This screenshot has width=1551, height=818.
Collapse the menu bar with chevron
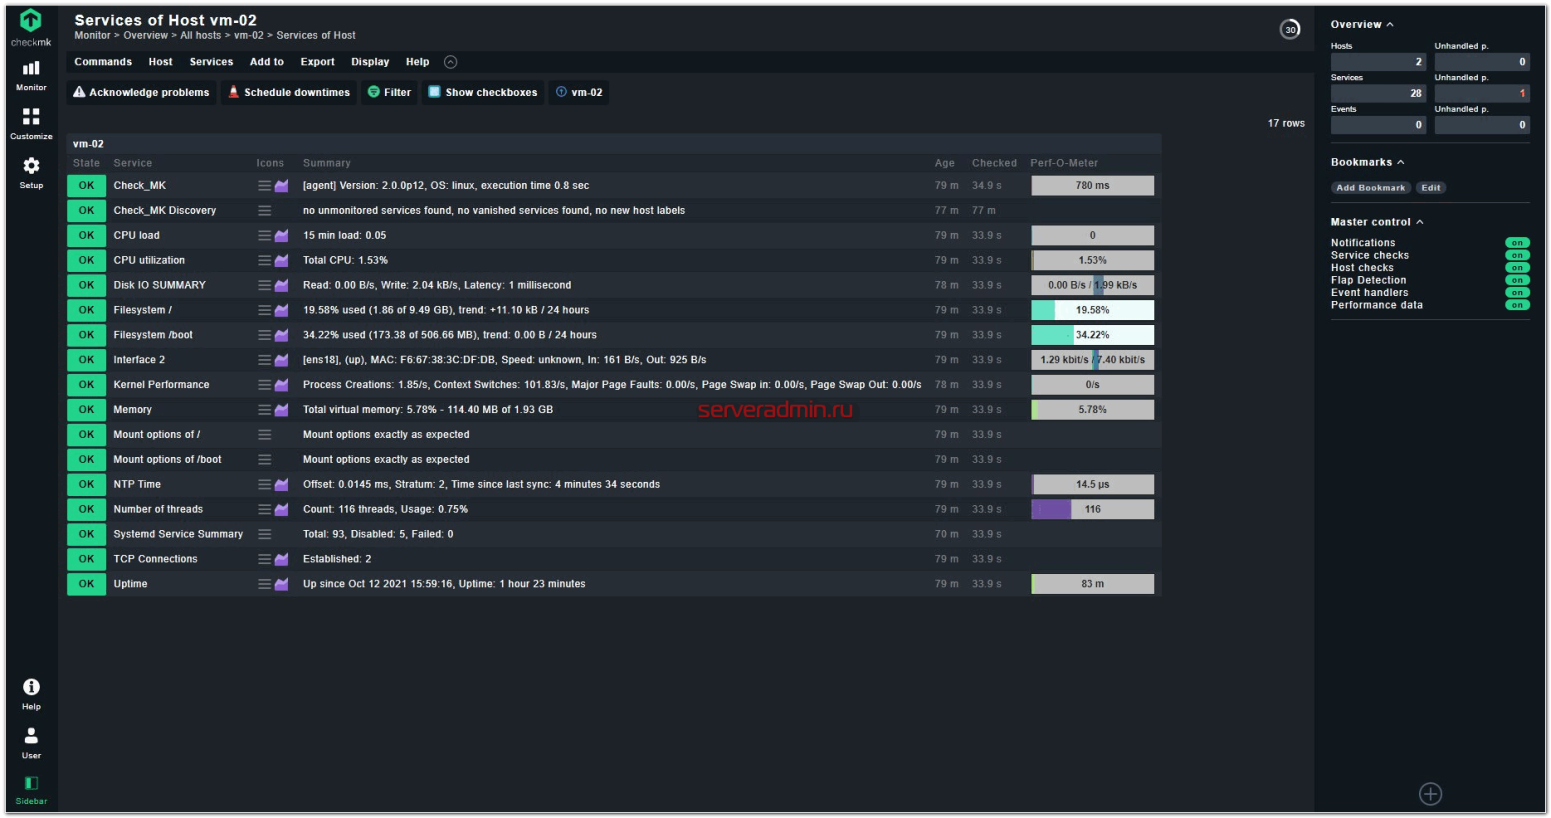coord(450,62)
